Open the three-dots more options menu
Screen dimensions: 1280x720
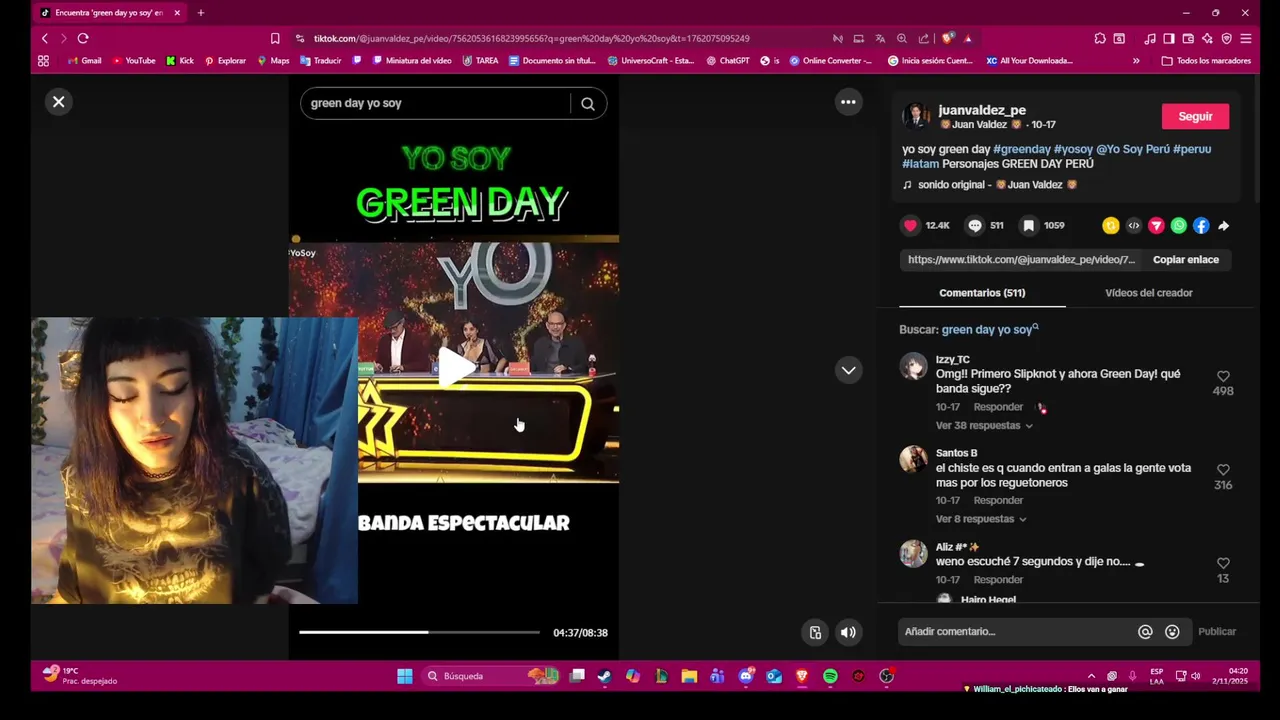(x=848, y=102)
